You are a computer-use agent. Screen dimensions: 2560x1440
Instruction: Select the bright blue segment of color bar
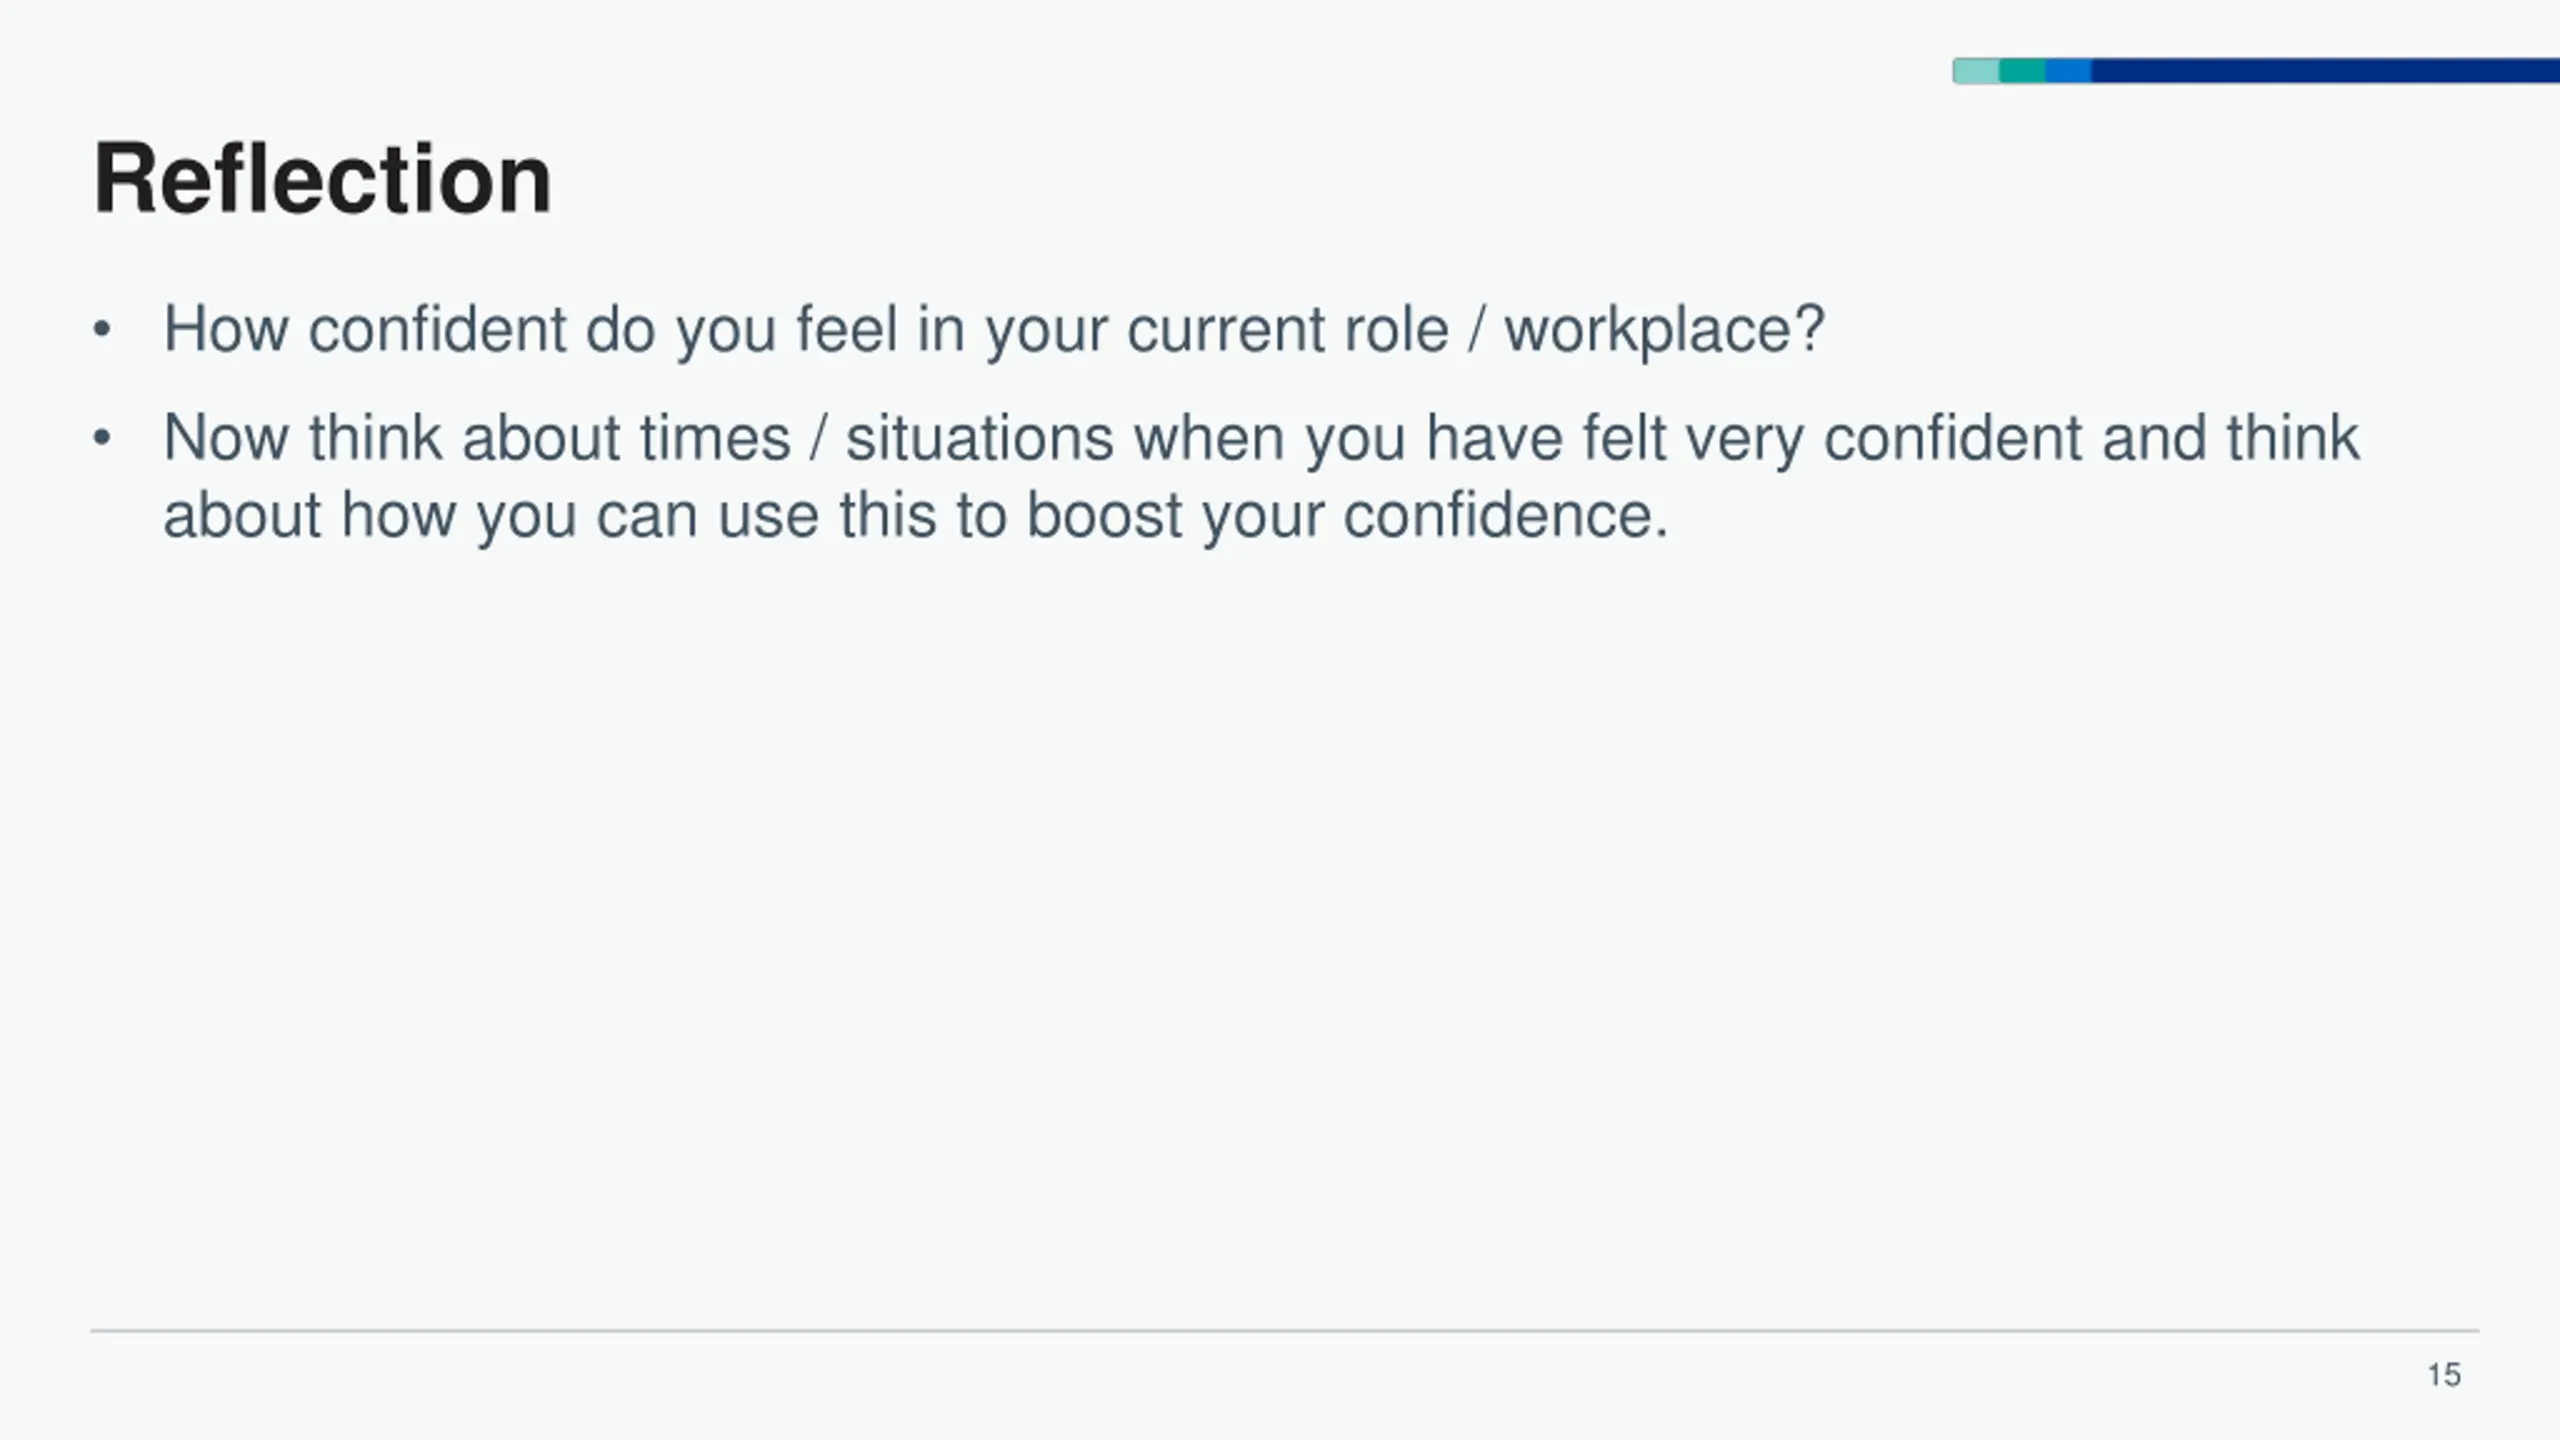click(x=2068, y=71)
